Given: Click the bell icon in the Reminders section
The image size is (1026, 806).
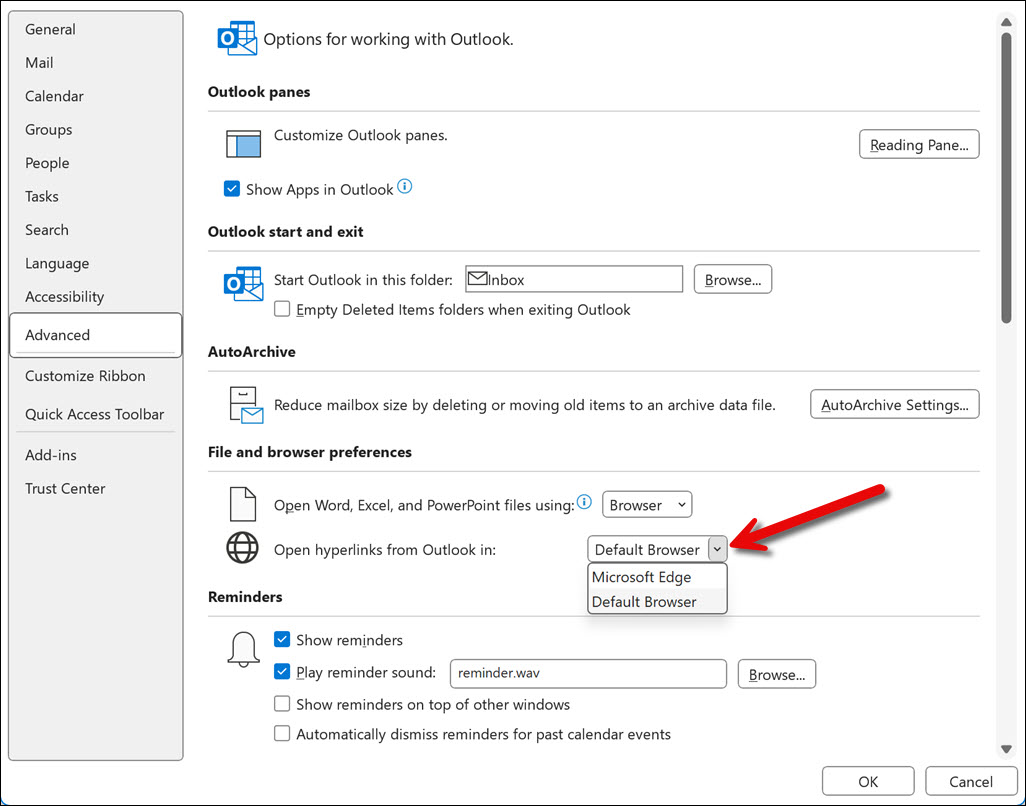Looking at the screenshot, I should click(243, 649).
